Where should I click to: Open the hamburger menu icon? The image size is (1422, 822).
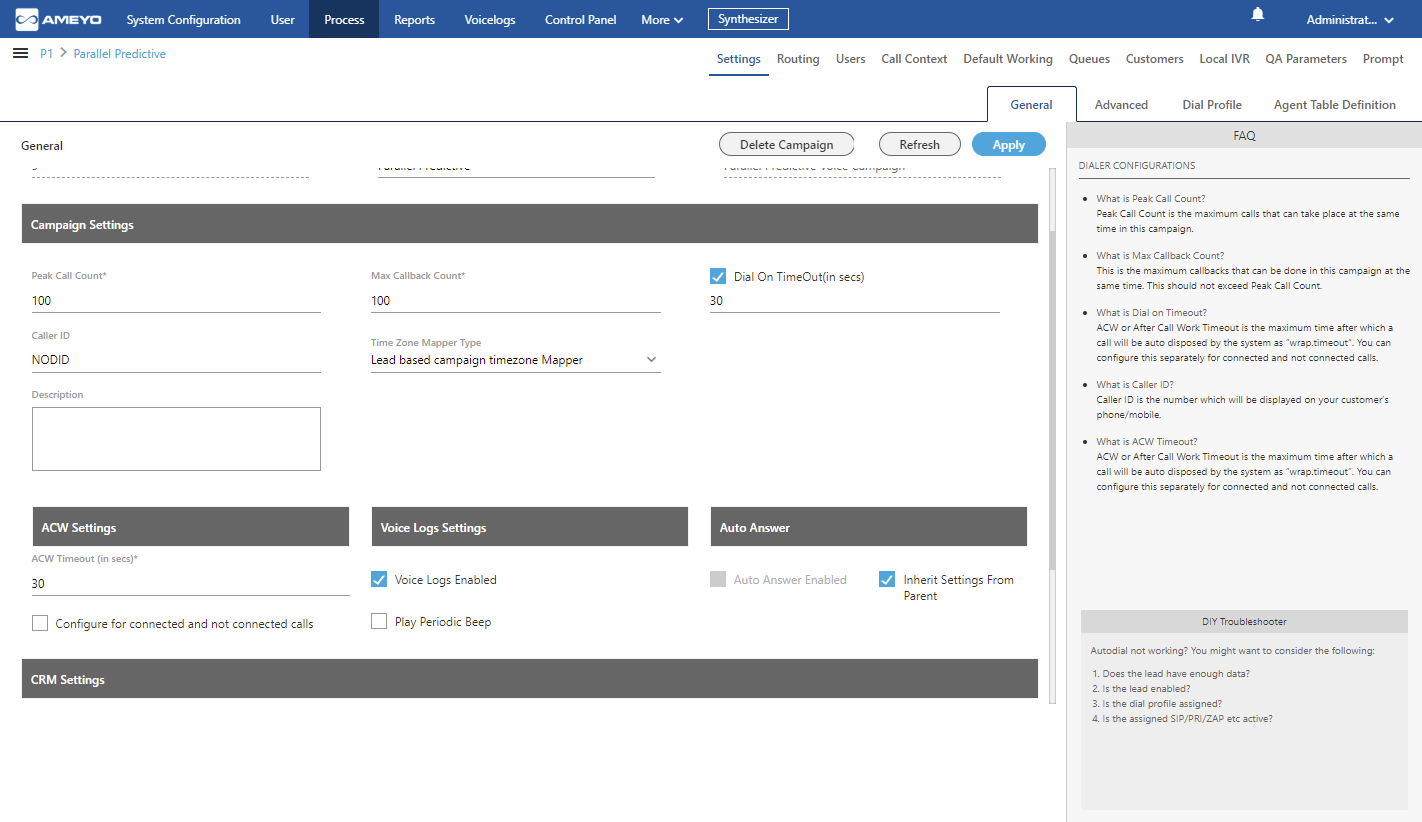click(20, 53)
